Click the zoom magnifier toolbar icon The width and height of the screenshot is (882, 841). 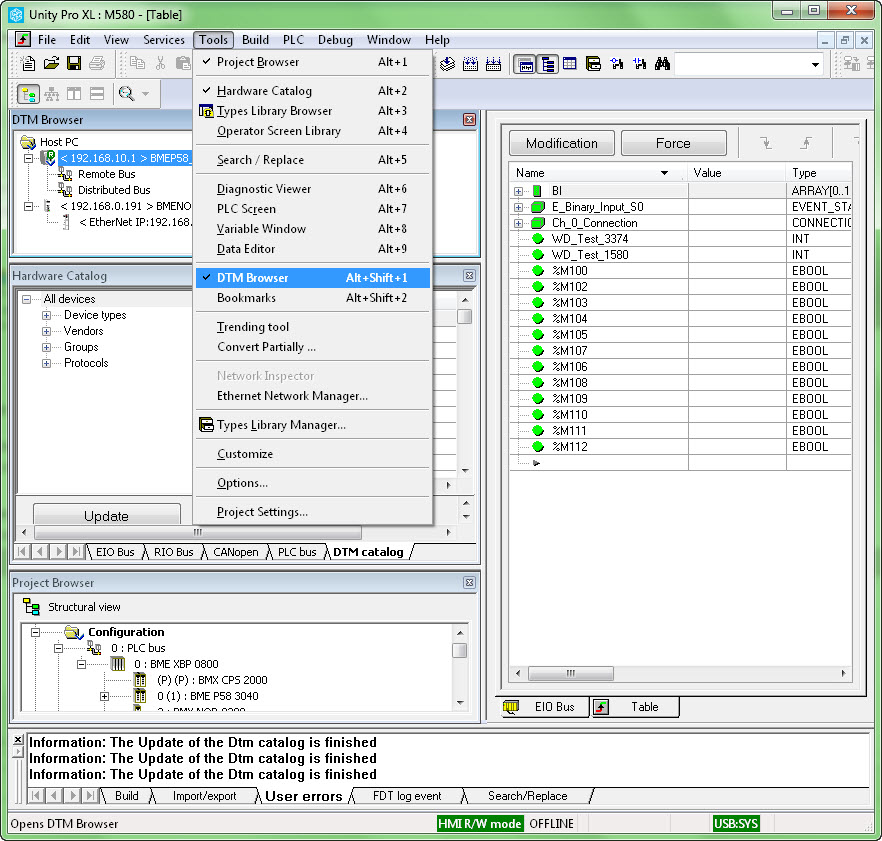pyautogui.click(x=126, y=94)
